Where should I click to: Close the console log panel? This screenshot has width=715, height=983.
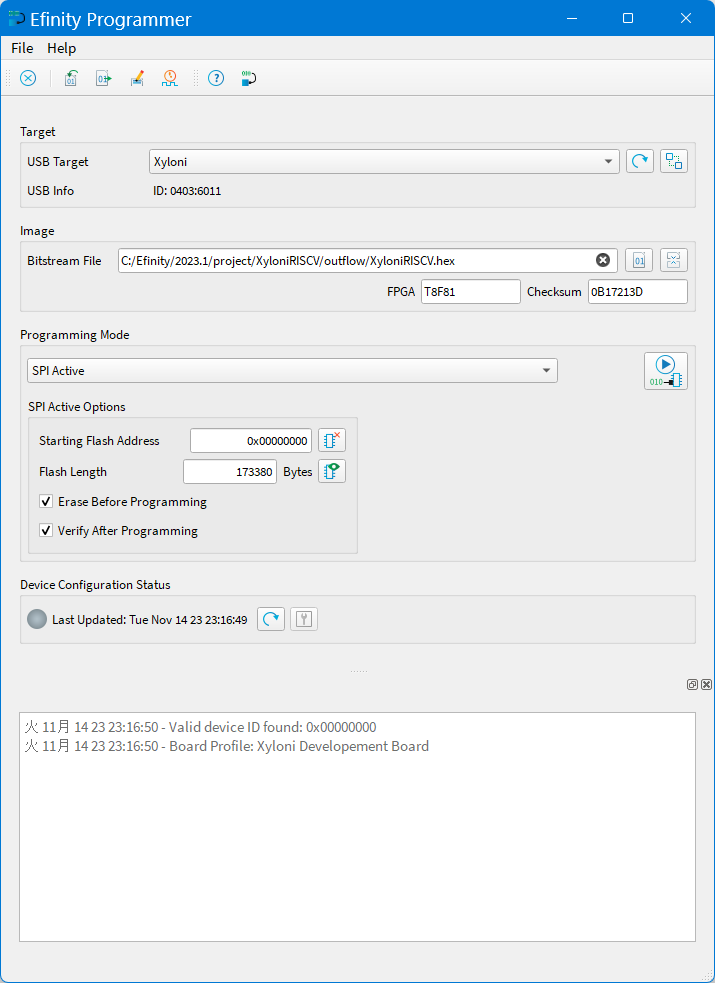coord(706,685)
